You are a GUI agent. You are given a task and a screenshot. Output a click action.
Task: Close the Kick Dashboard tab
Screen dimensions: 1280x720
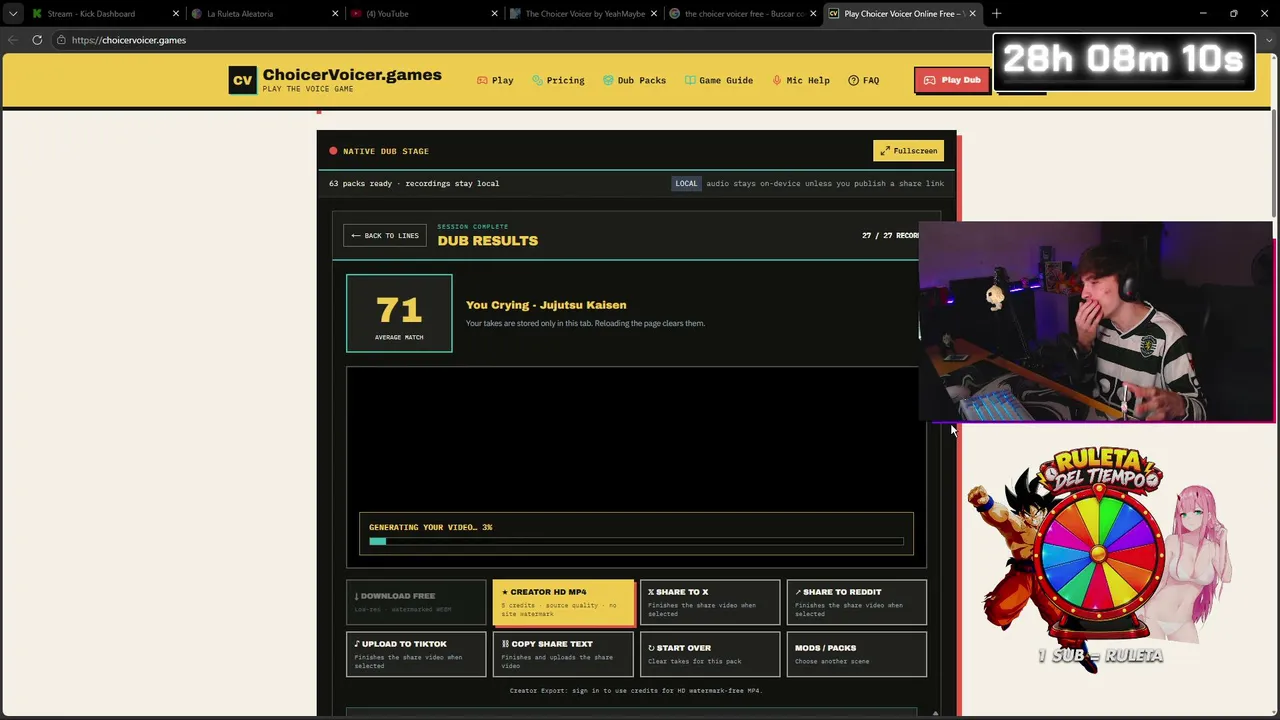[x=176, y=14]
